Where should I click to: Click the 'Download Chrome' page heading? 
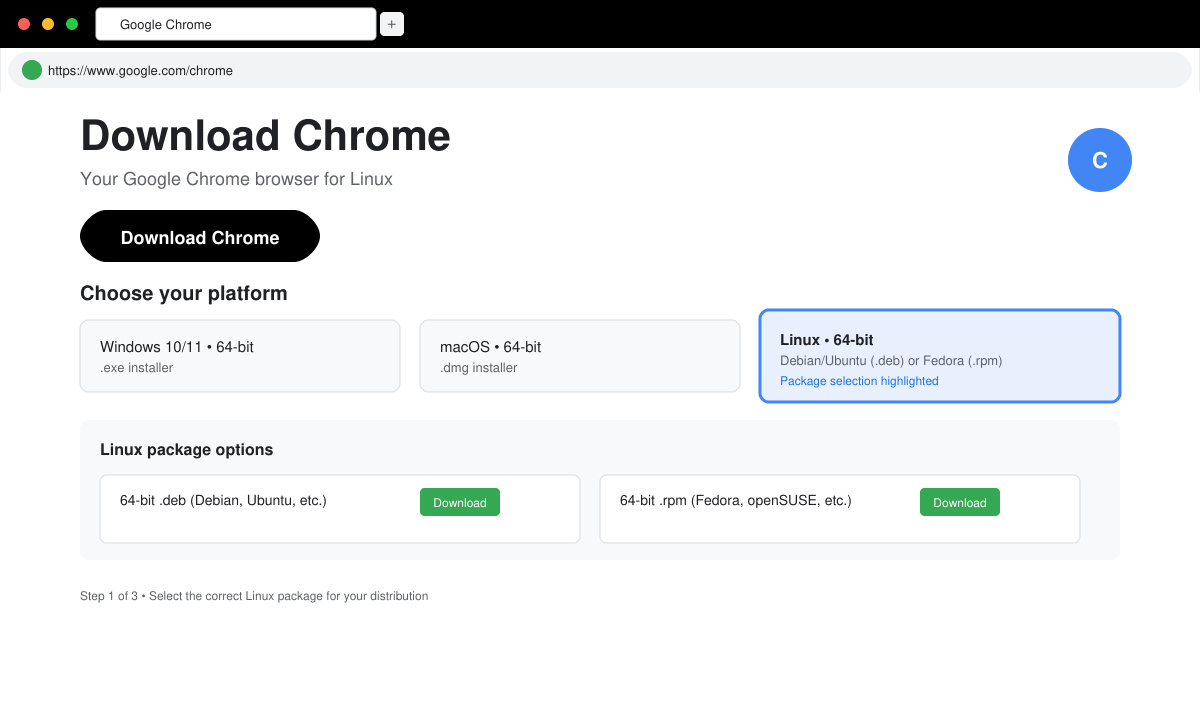(265, 136)
